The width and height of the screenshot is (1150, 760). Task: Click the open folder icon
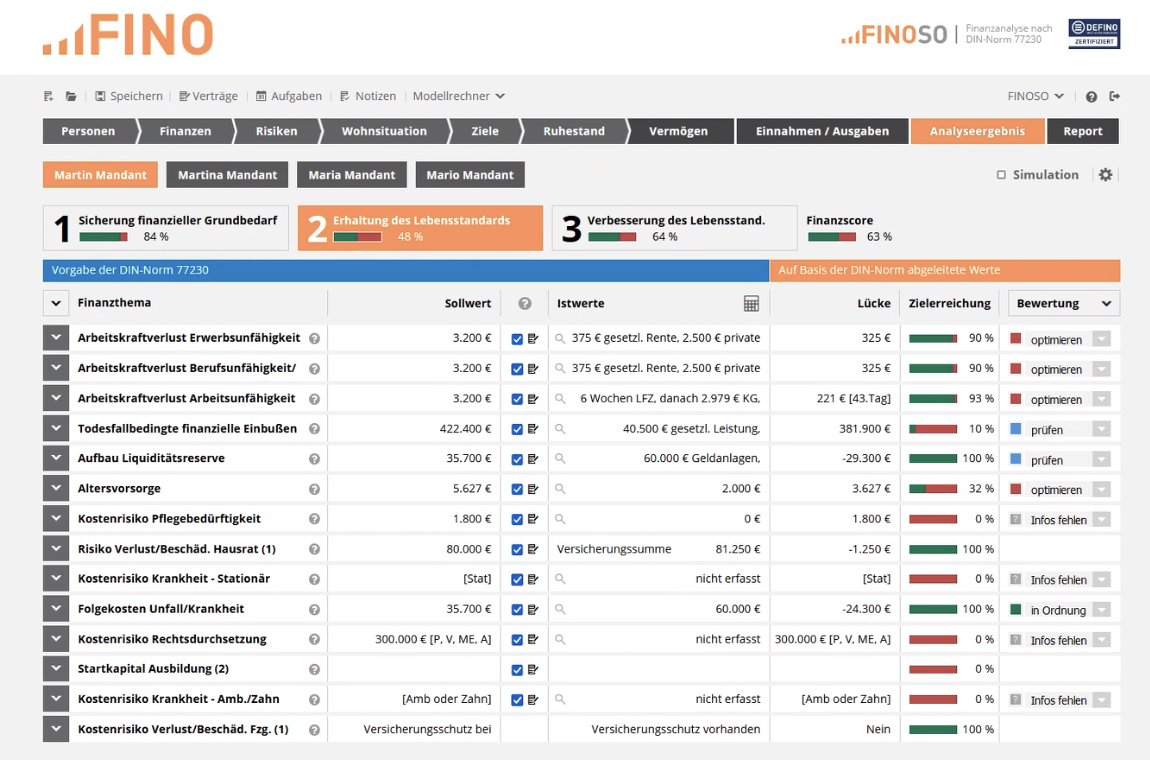71,96
